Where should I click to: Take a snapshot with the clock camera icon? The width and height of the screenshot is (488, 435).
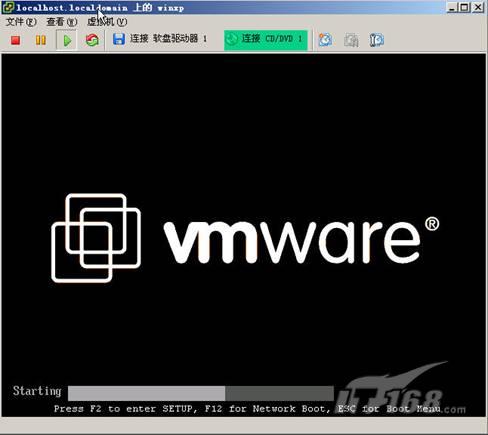point(325,40)
